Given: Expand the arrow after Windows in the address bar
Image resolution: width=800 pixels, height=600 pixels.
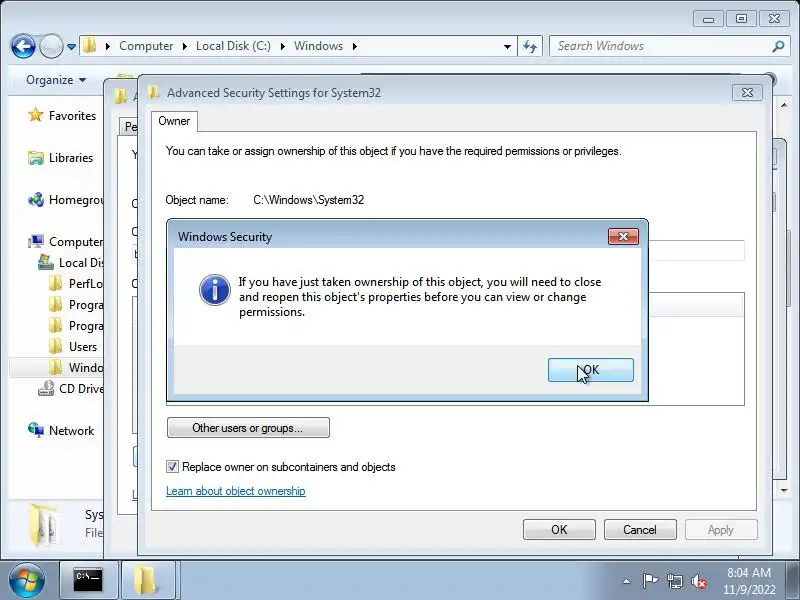Looking at the screenshot, I should (355, 46).
